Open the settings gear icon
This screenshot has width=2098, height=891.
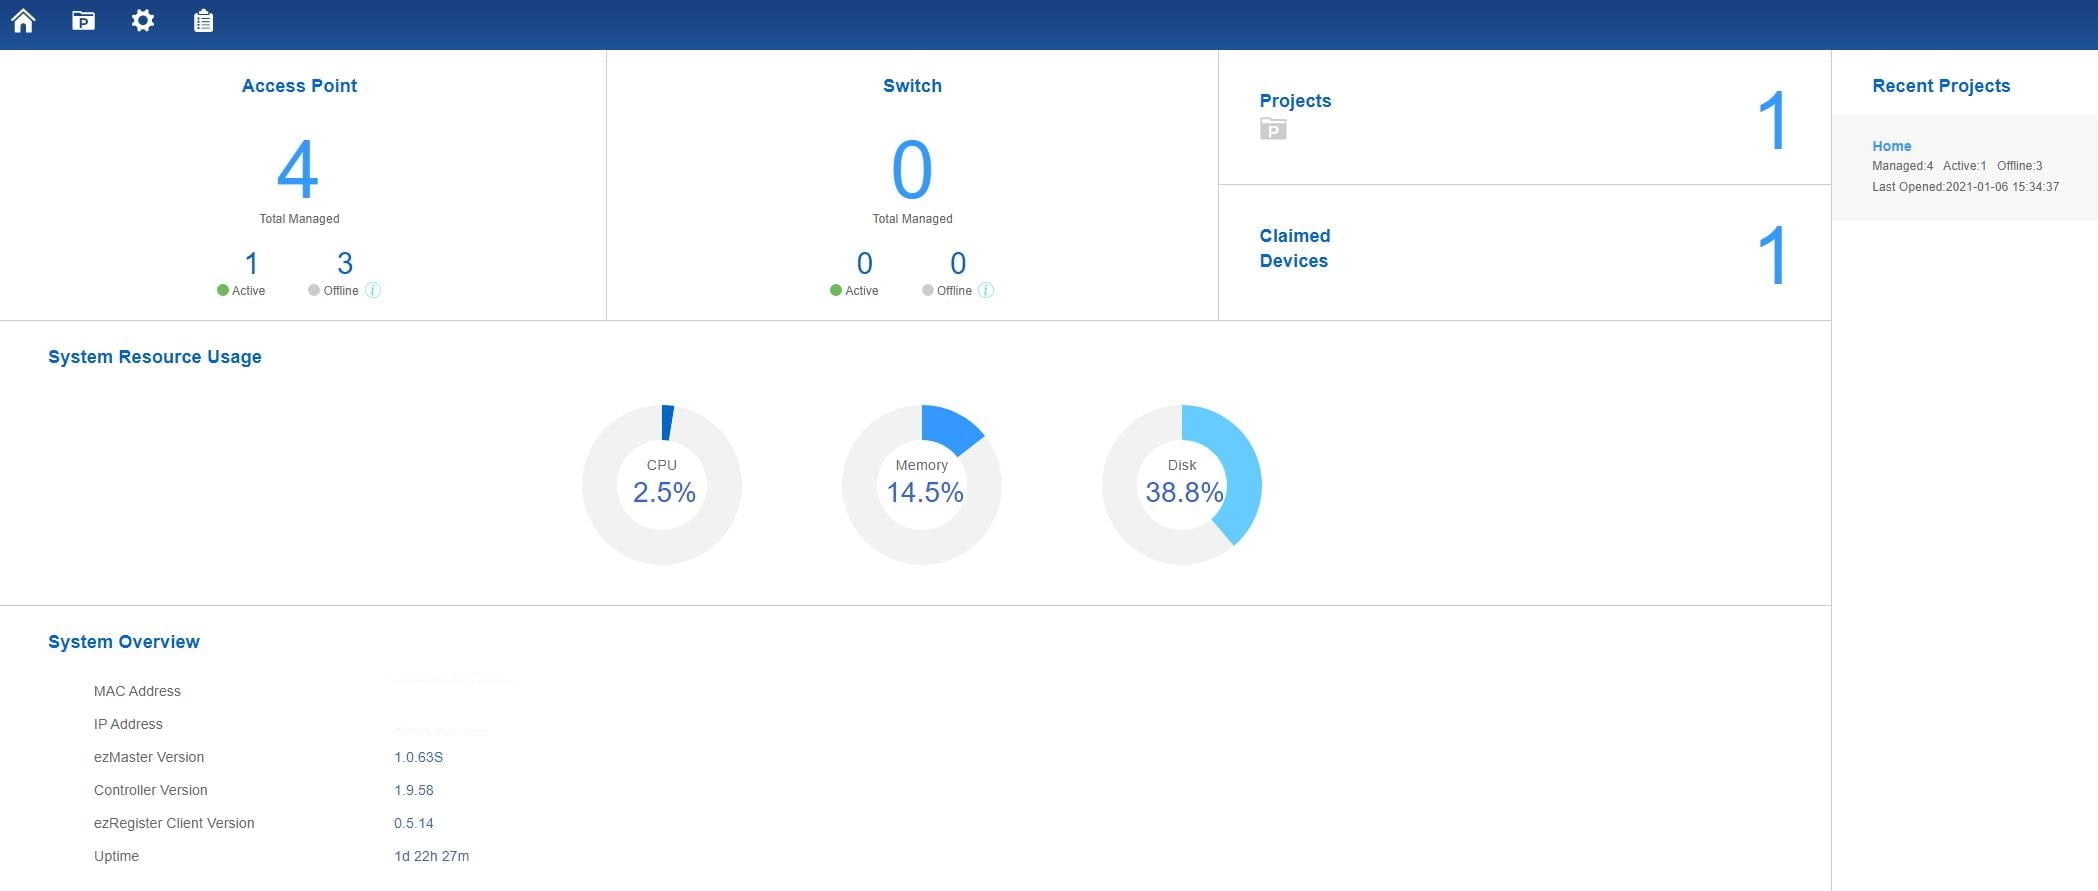coord(143,21)
